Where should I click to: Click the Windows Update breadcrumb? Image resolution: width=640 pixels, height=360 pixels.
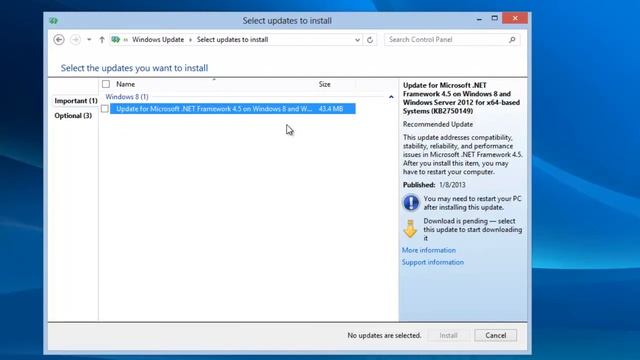(158, 40)
